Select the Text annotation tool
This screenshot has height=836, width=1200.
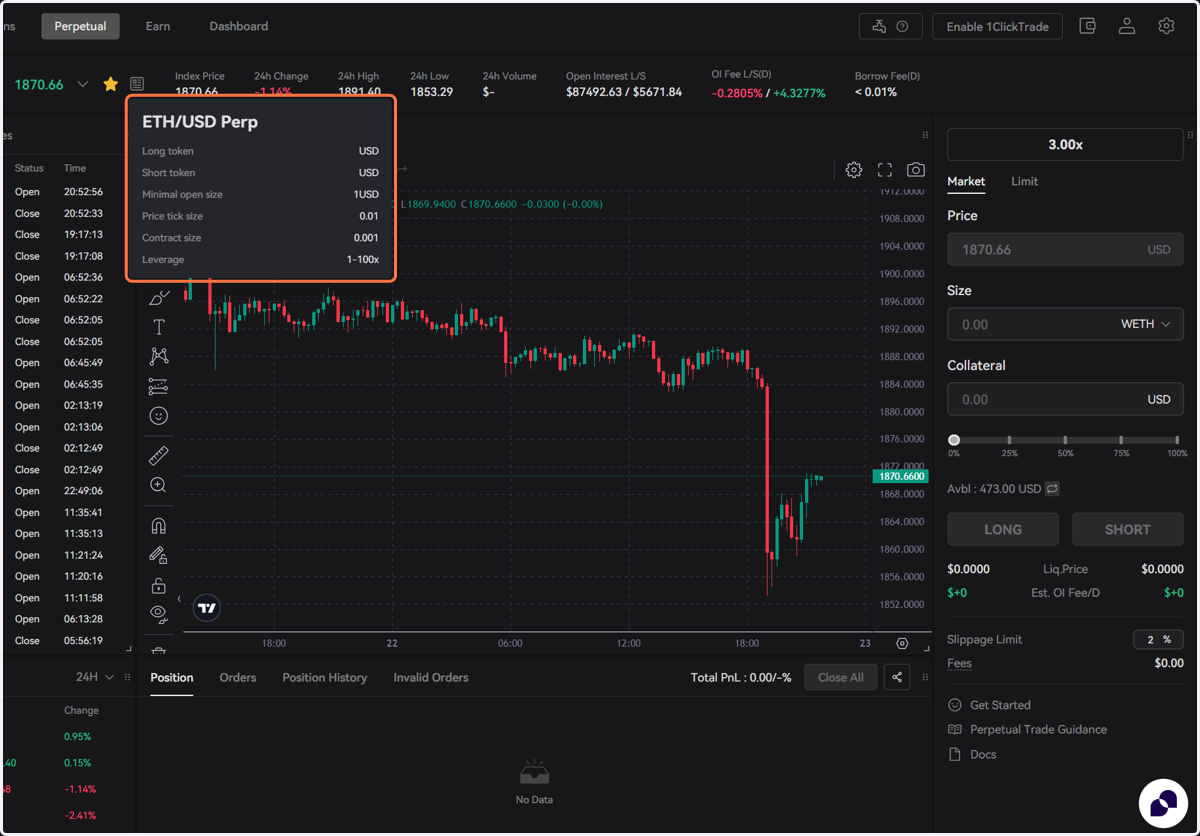(x=159, y=327)
